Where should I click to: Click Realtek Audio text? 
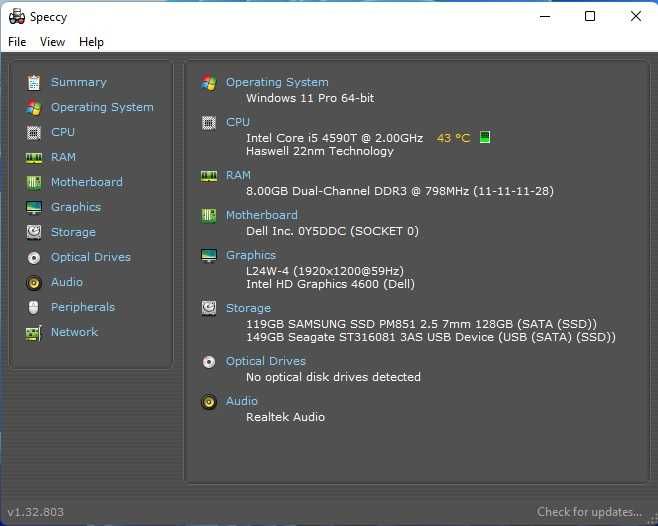pyautogui.click(x=285, y=417)
